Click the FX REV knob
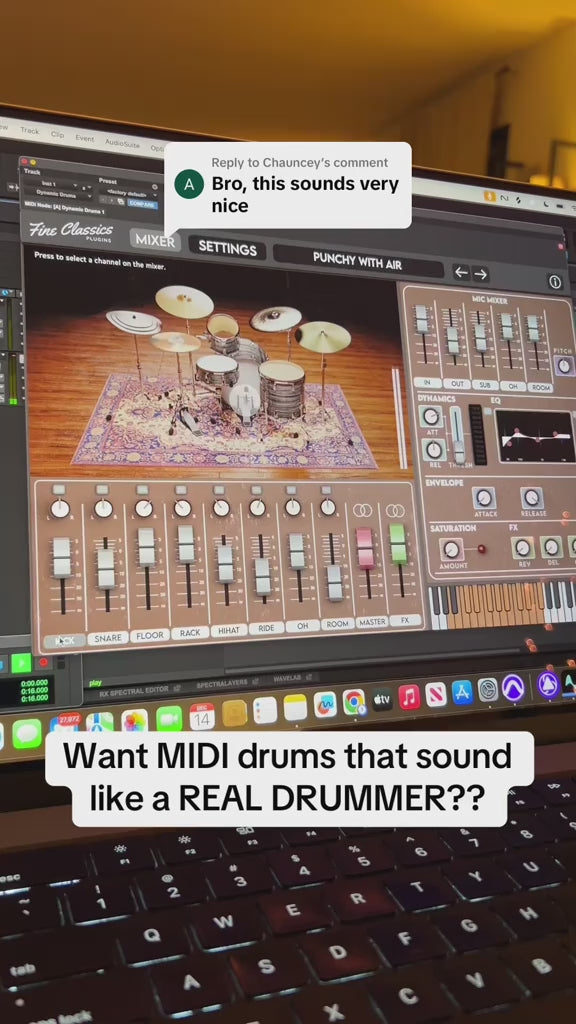The height and width of the screenshot is (1024, 576). tap(522, 547)
